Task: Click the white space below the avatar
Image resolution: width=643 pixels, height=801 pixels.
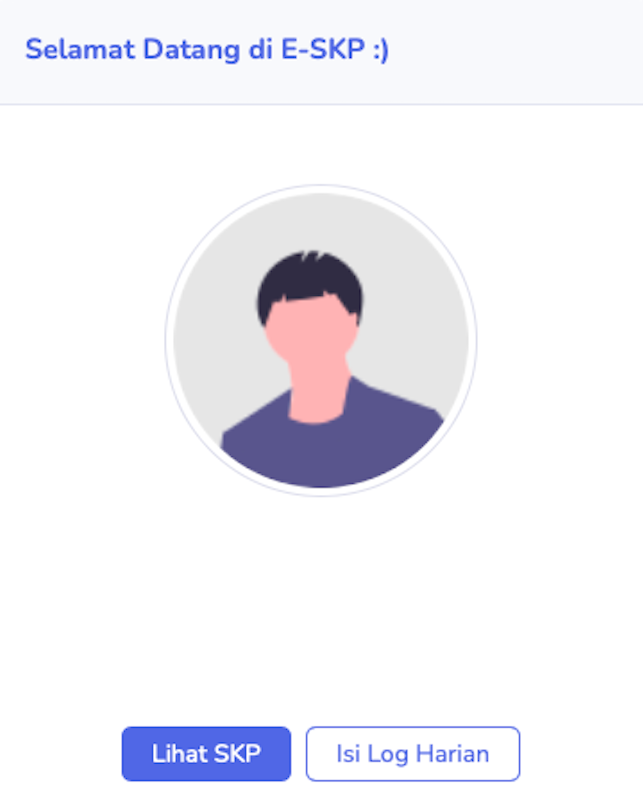Action: click(x=321, y=608)
